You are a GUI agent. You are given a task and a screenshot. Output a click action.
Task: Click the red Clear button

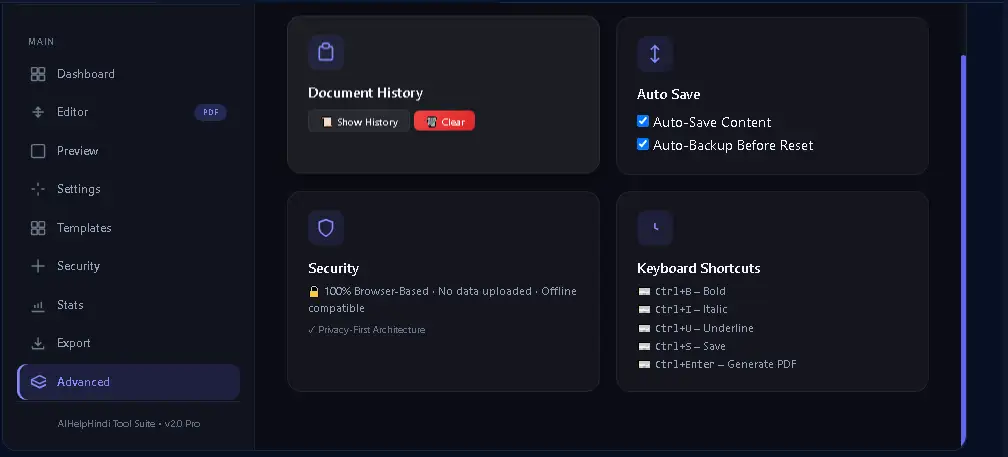tap(445, 121)
